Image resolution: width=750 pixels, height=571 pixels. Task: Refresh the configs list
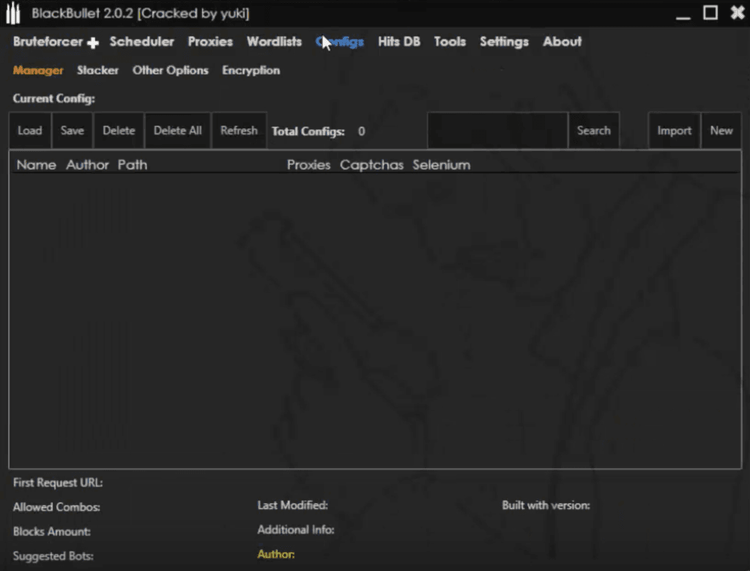point(239,131)
